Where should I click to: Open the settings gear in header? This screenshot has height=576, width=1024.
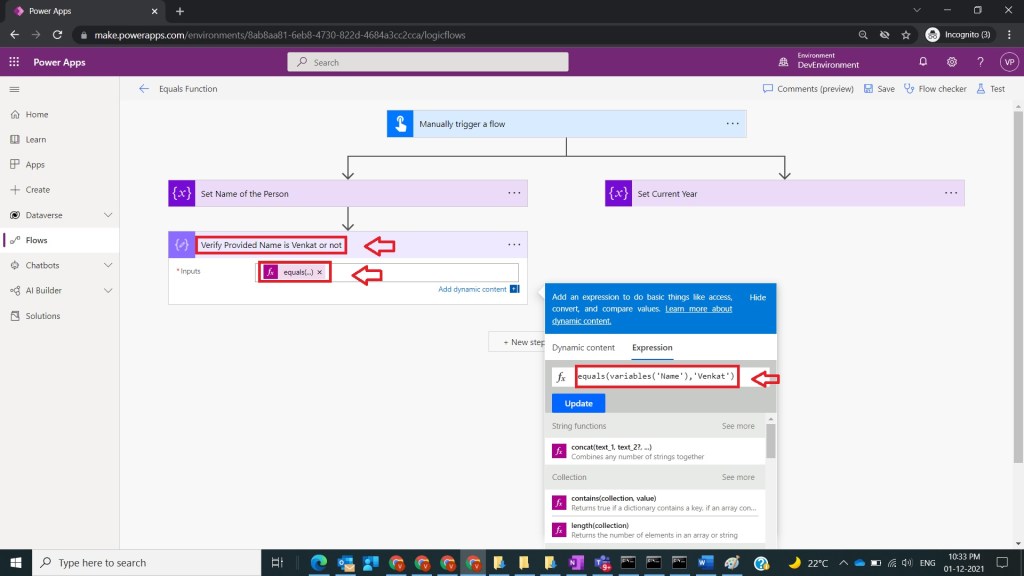tap(952, 62)
